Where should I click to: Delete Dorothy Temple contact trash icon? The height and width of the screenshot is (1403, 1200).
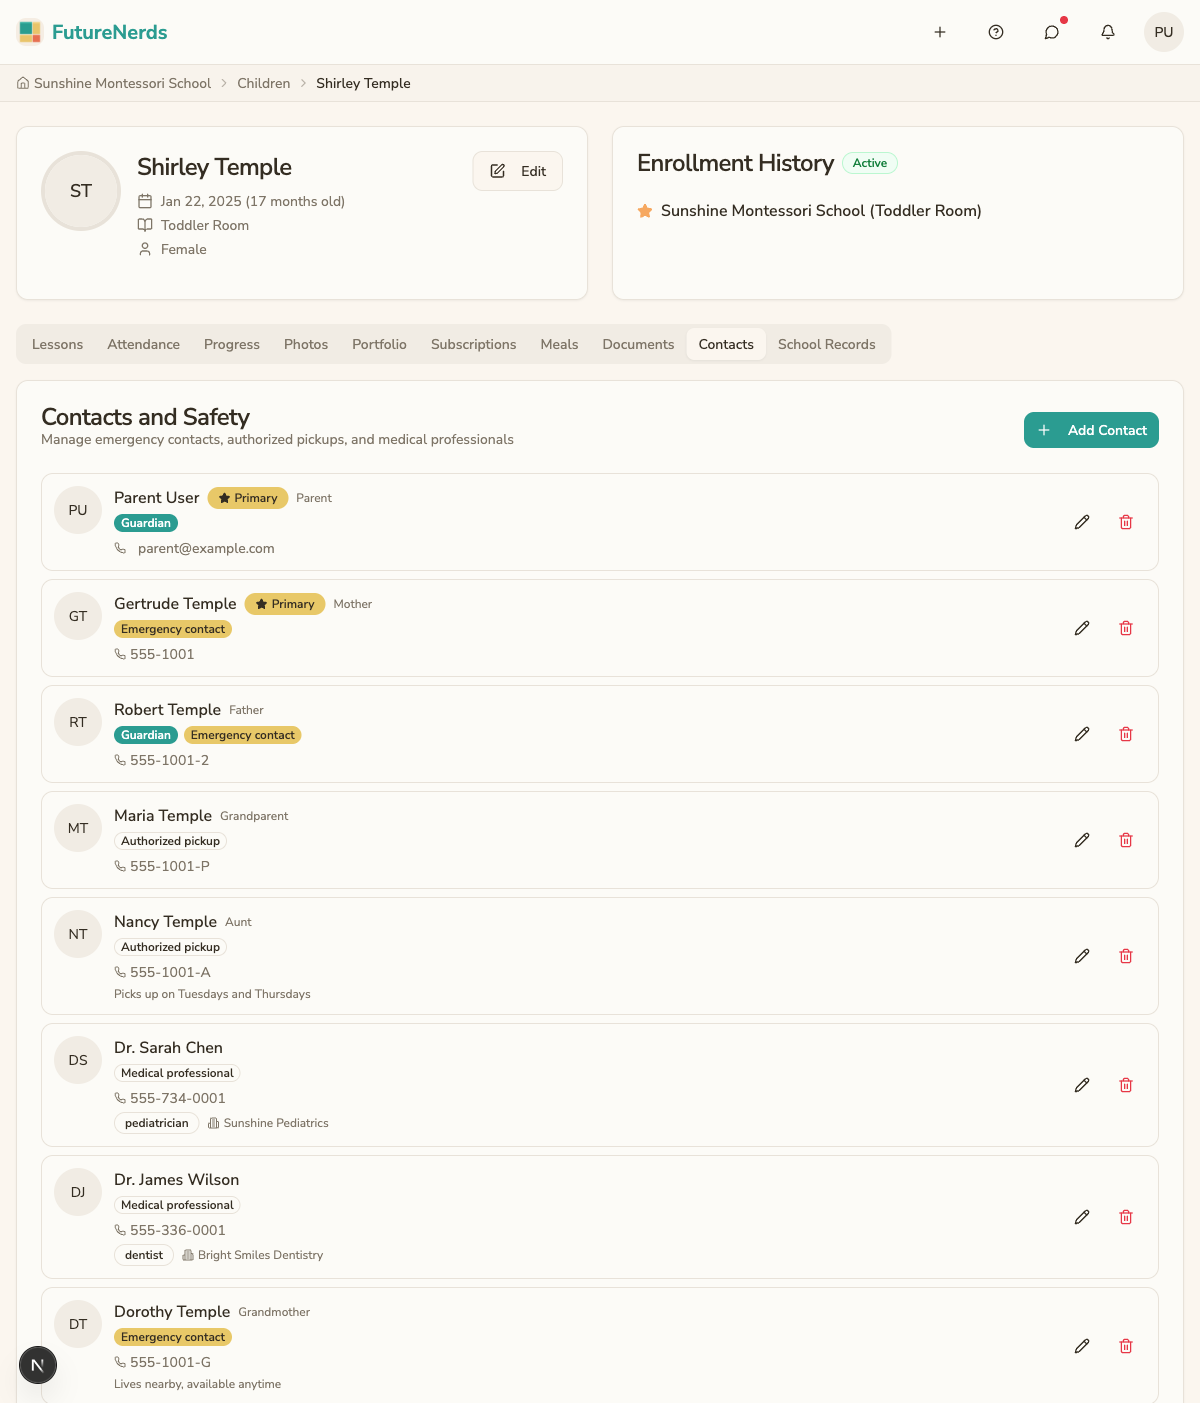[1126, 1346]
